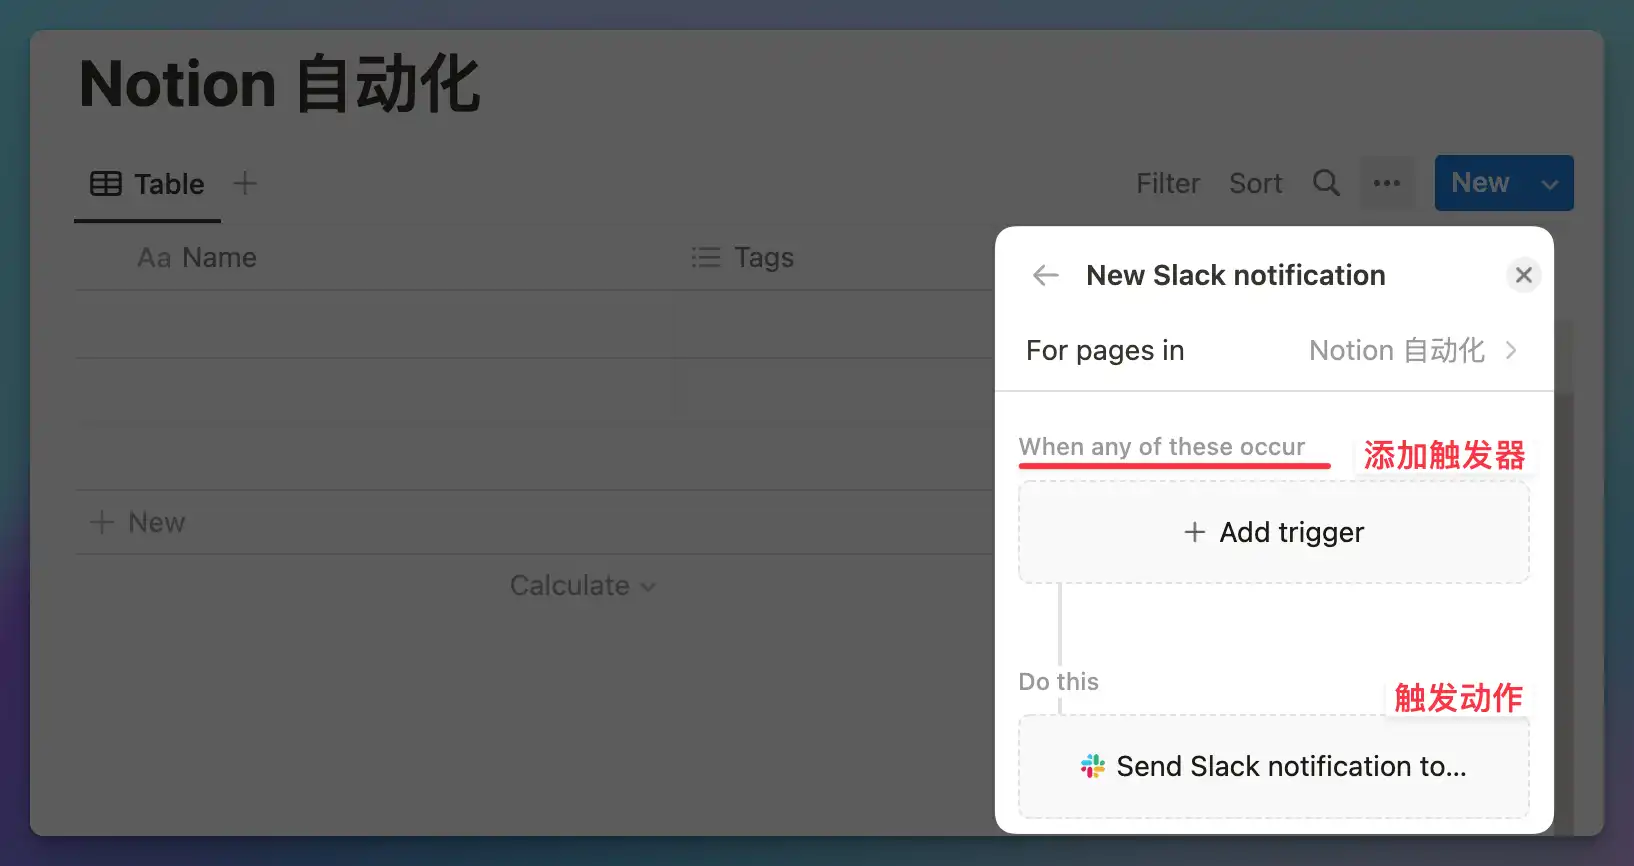Click the blue New button
1634x866 pixels.
[x=1480, y=183]
